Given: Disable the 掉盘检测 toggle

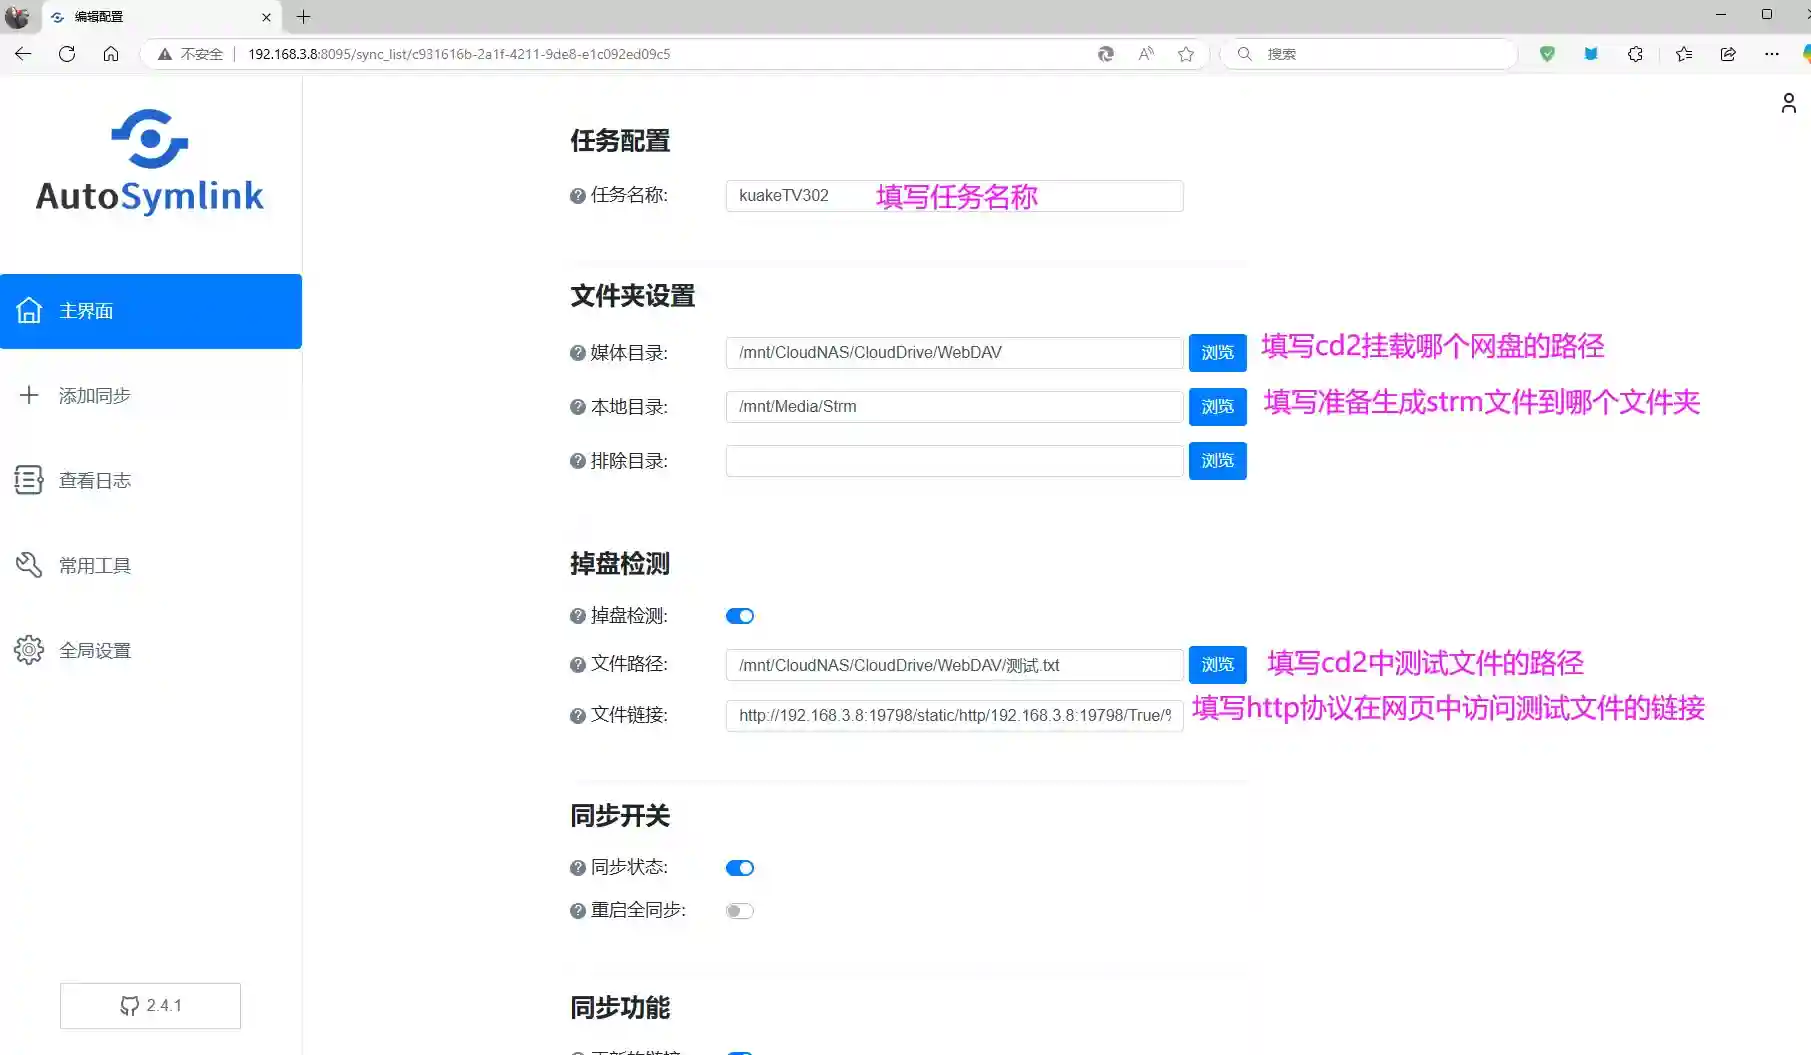Looking at the screenshot, I should click(x=740, y=615).
